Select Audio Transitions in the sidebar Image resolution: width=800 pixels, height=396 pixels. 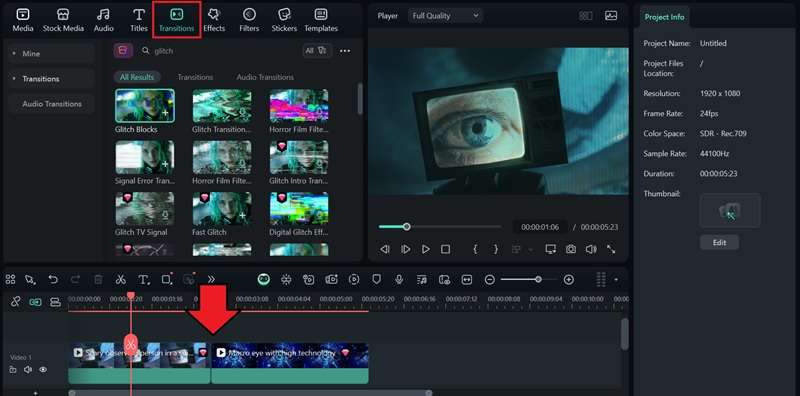coord(51,104)
